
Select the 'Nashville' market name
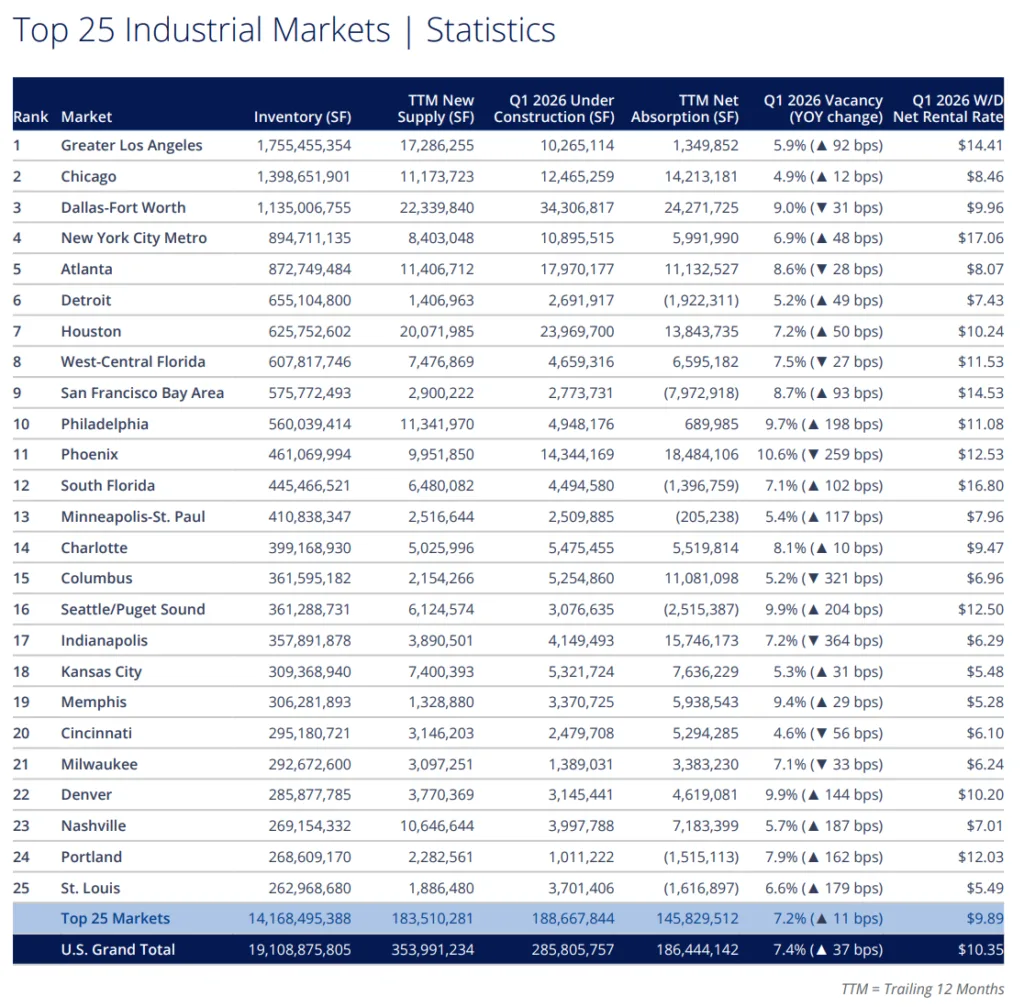click(x=93, y=826)
